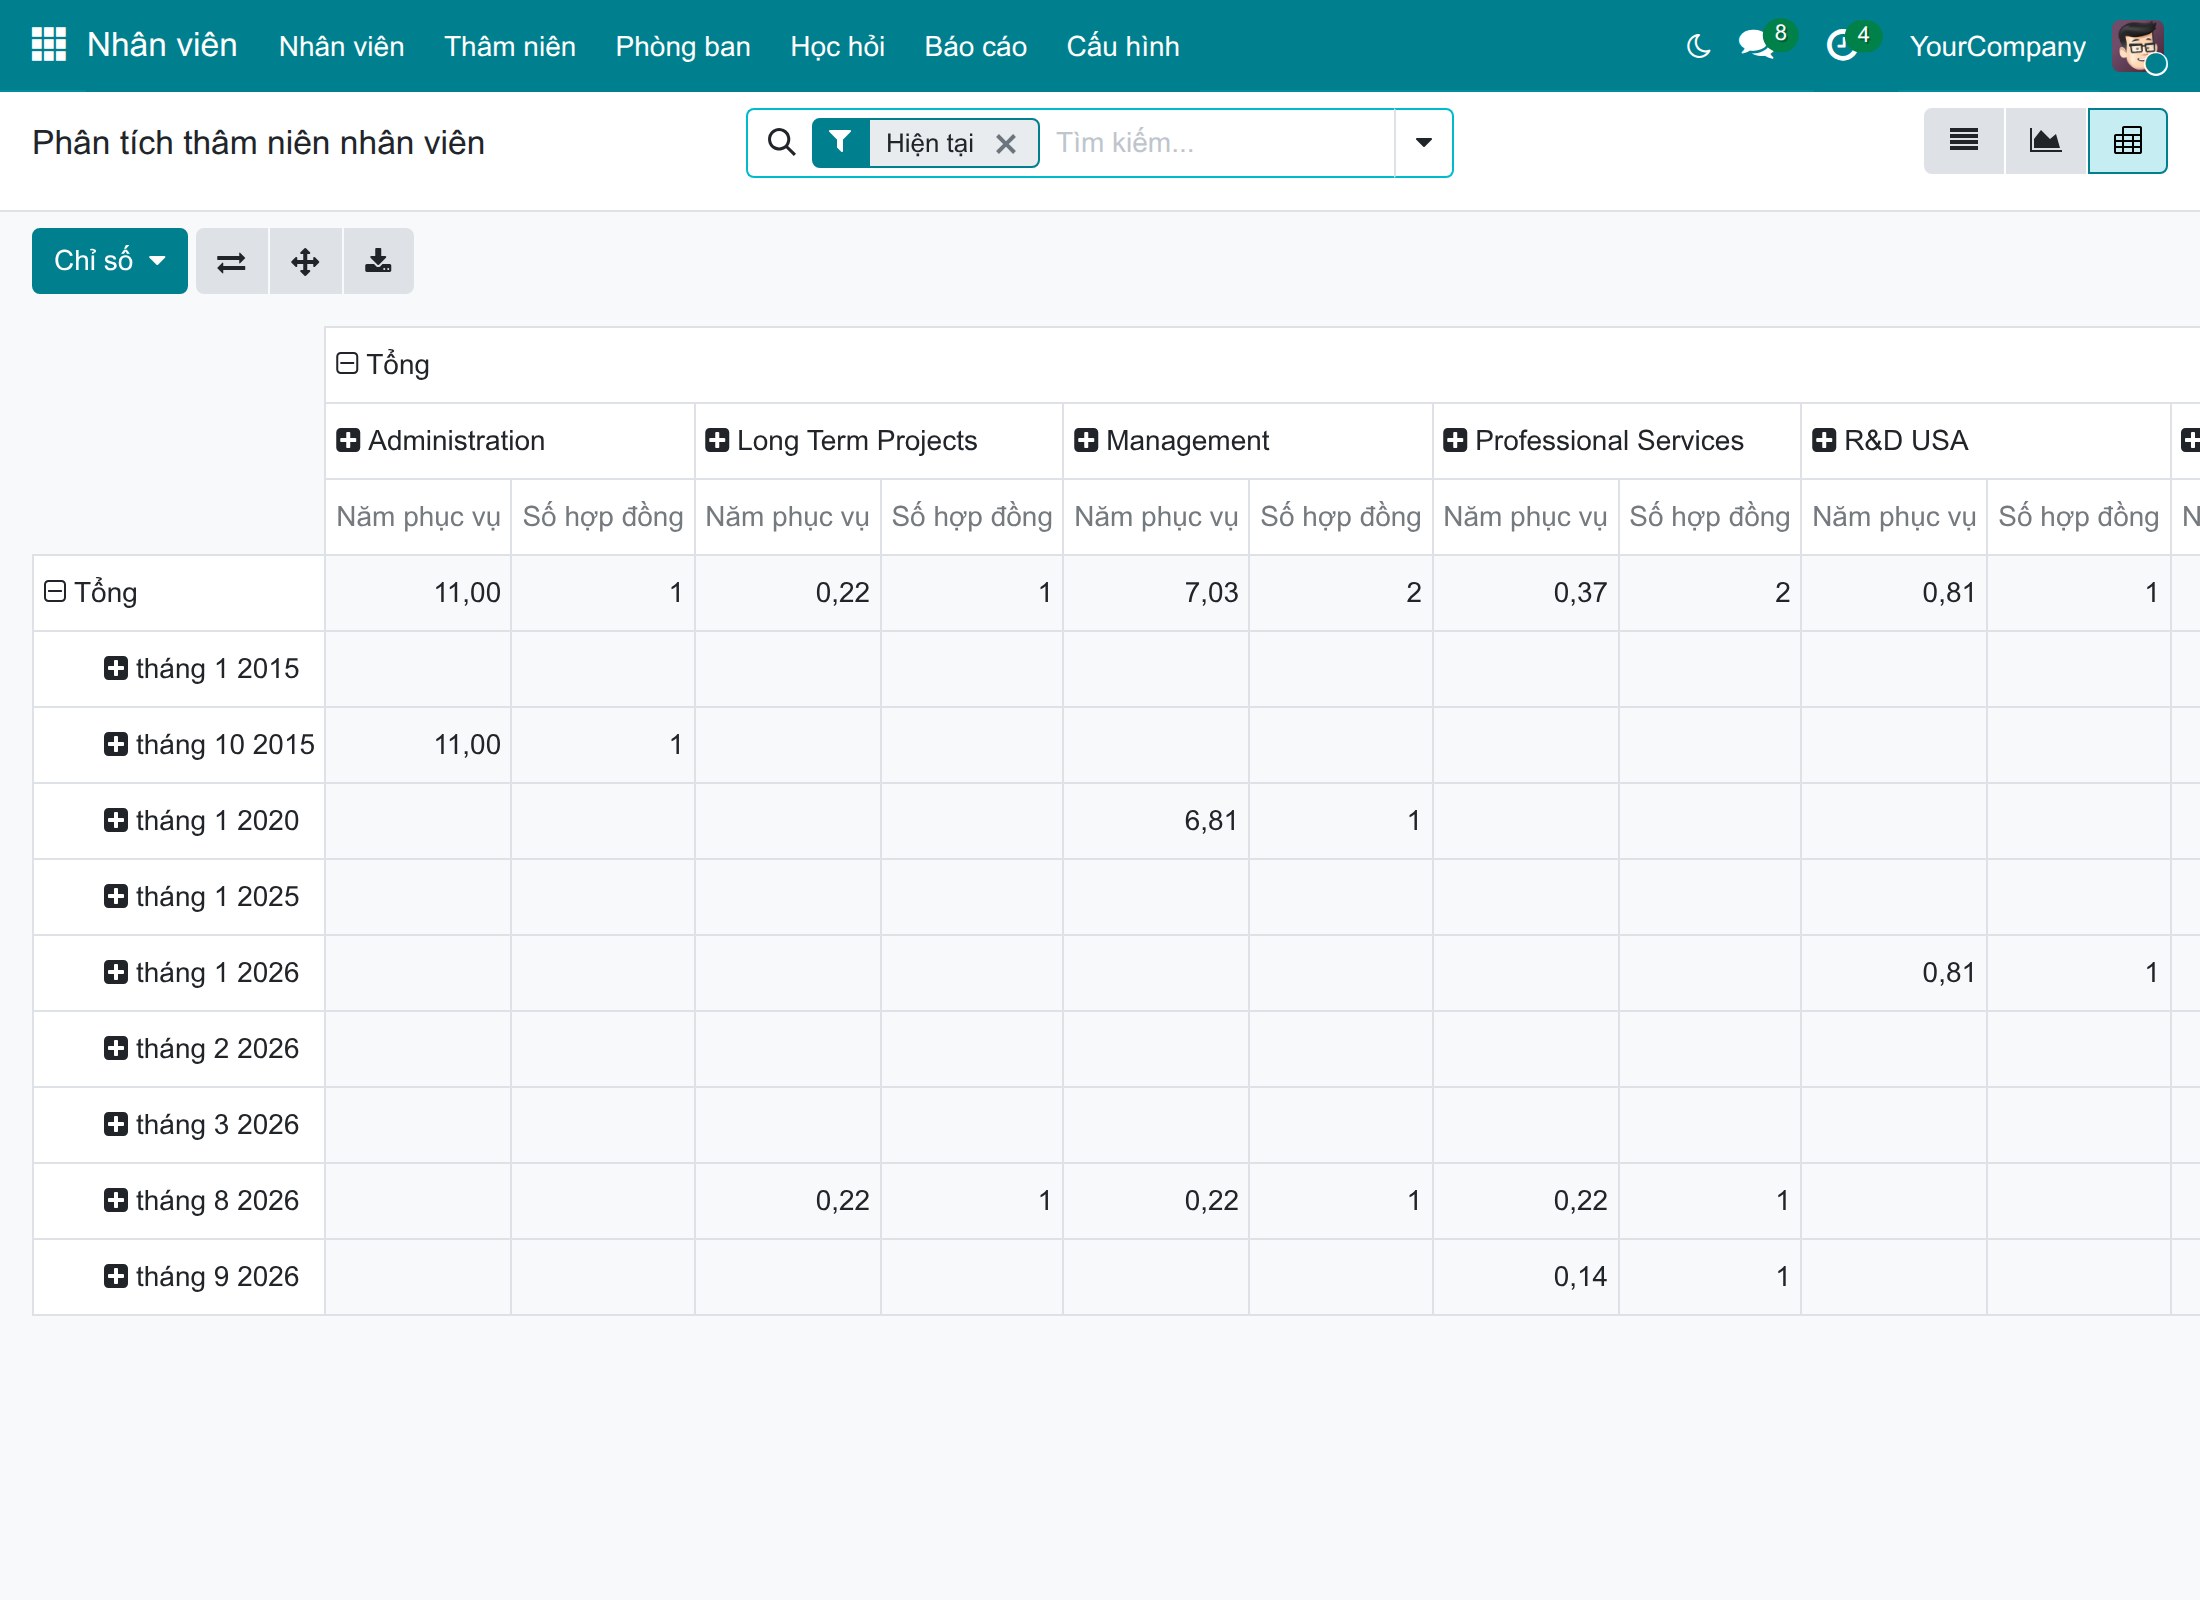Open the apps grid home menu
Viewport: 2200px width, 1600px height.
point(49,45)
